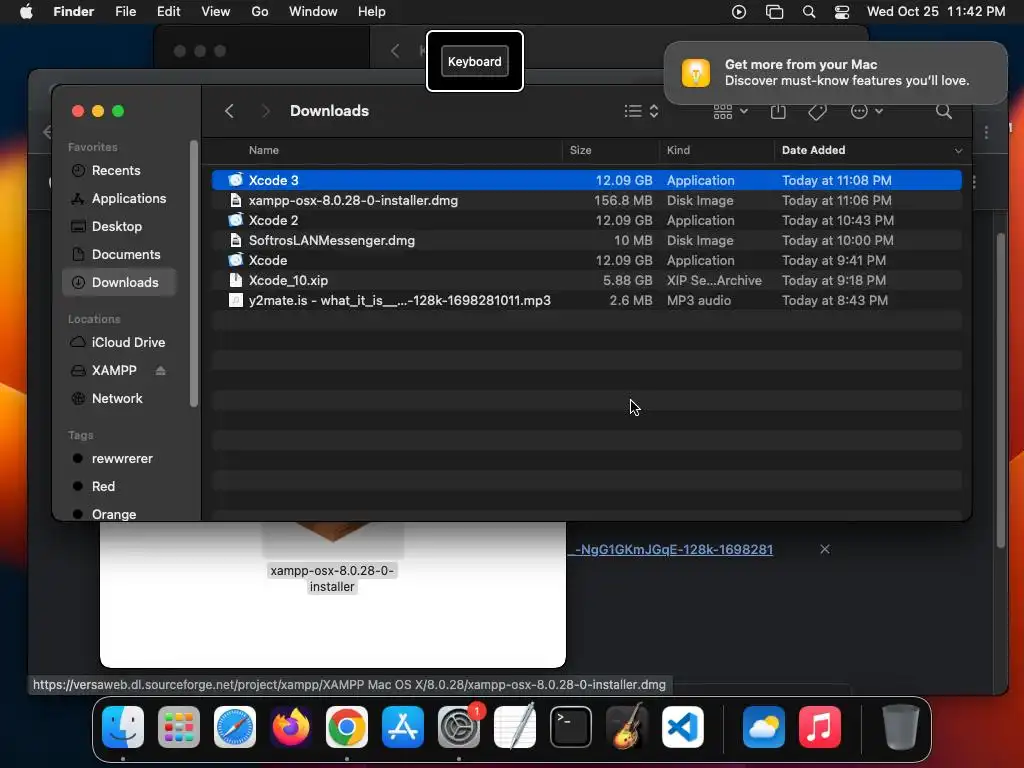Image resolution: width=1024 pixels, height=768 pixels.
Task: Switch Finder to list view icon
Action: pyautogui.click(x=633, y=111)
